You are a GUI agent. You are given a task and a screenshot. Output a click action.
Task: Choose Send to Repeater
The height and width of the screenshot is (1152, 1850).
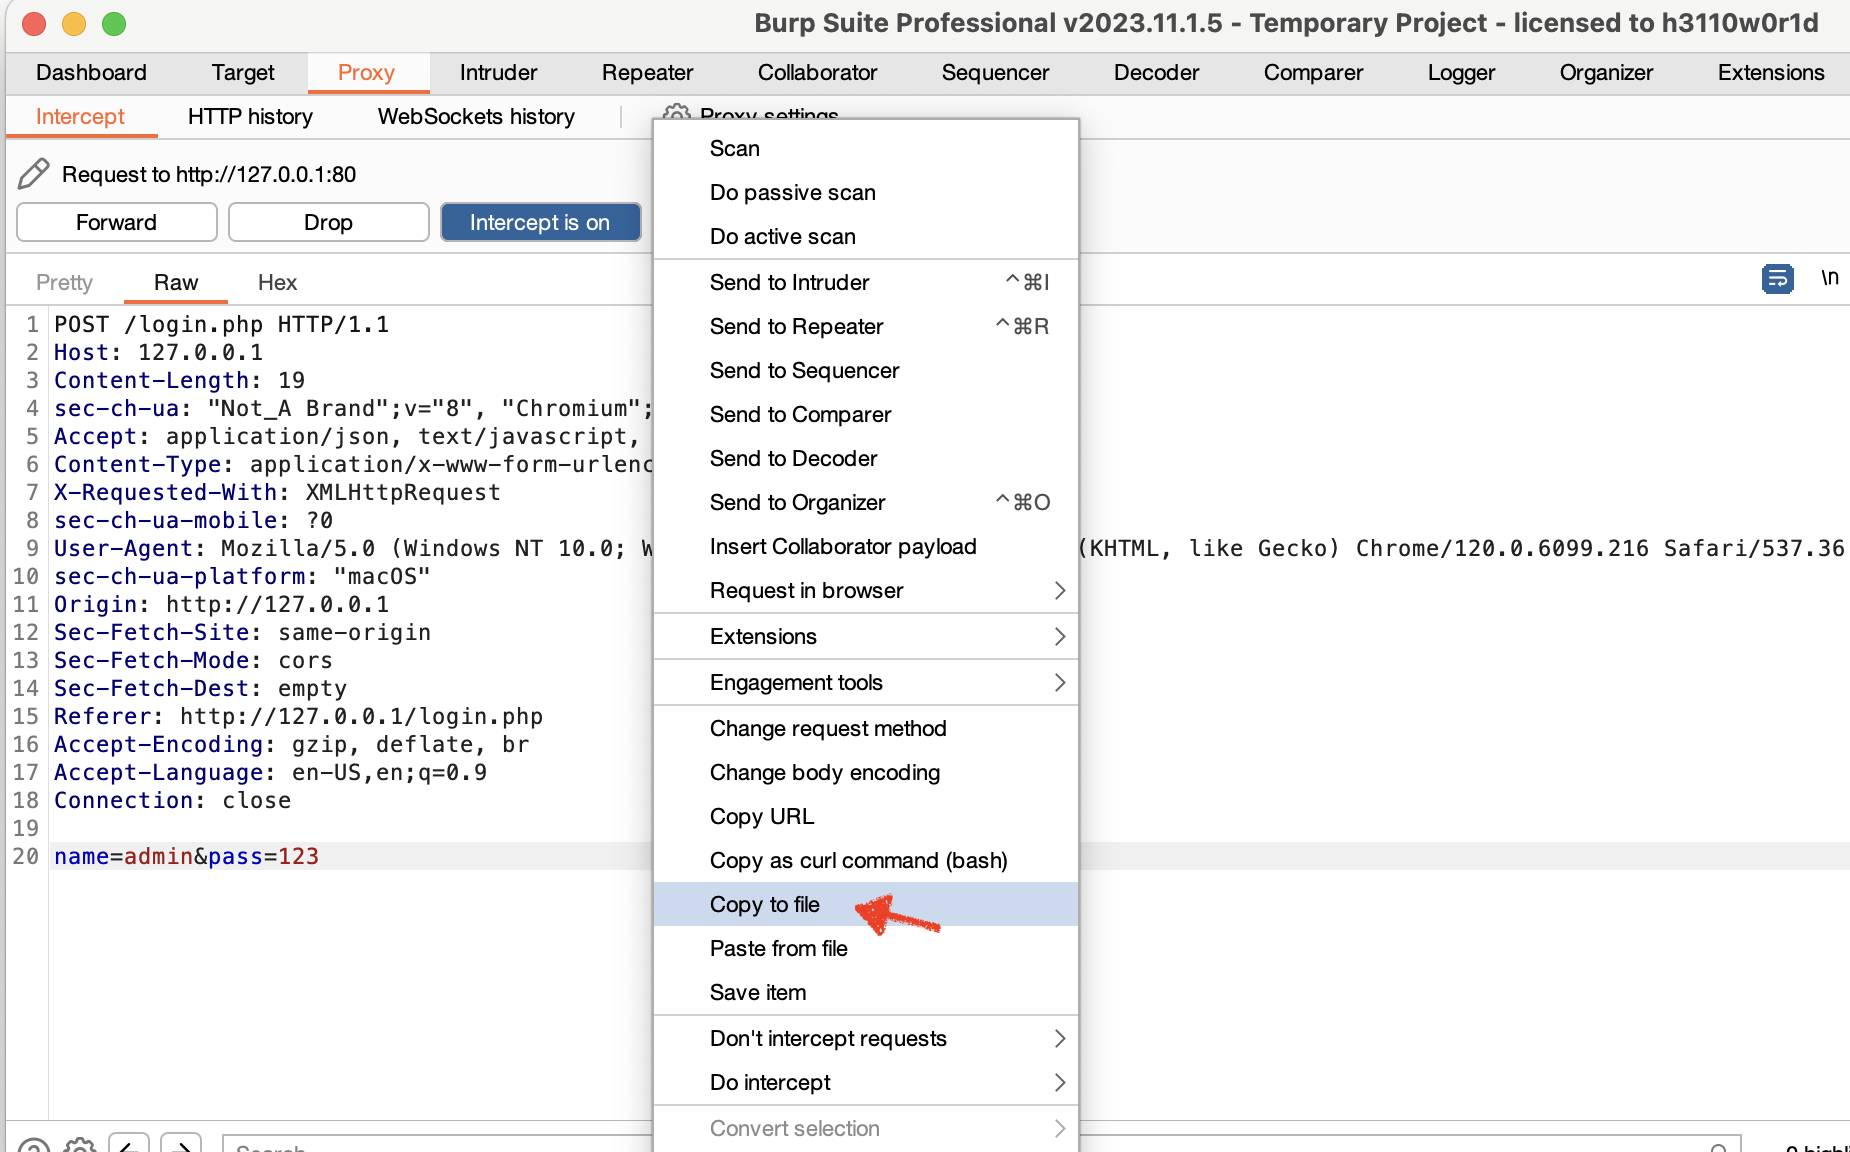pos(866,326)
